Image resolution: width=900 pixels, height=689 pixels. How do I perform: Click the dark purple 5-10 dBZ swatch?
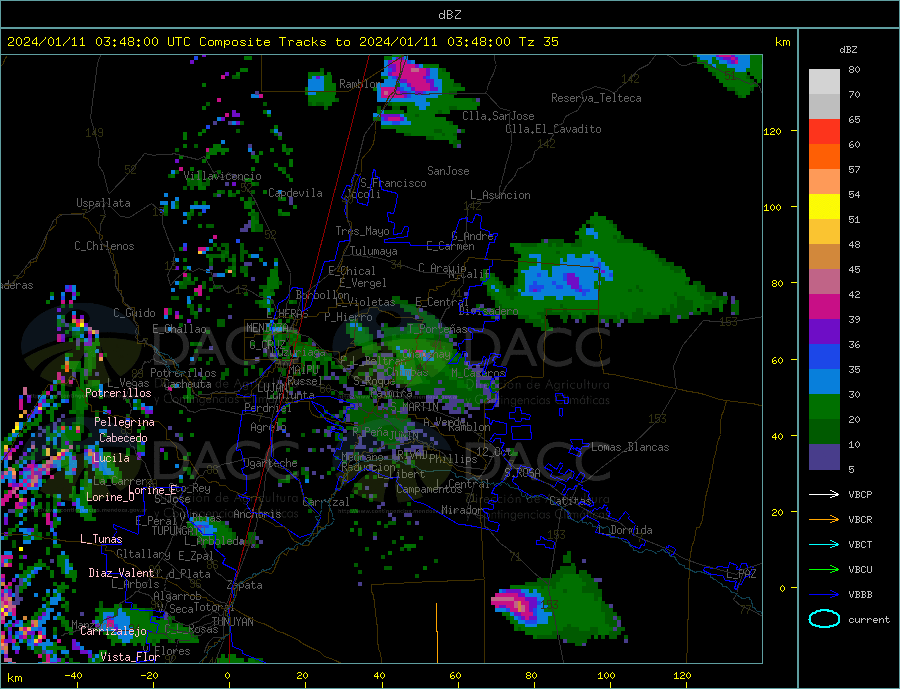824,456
